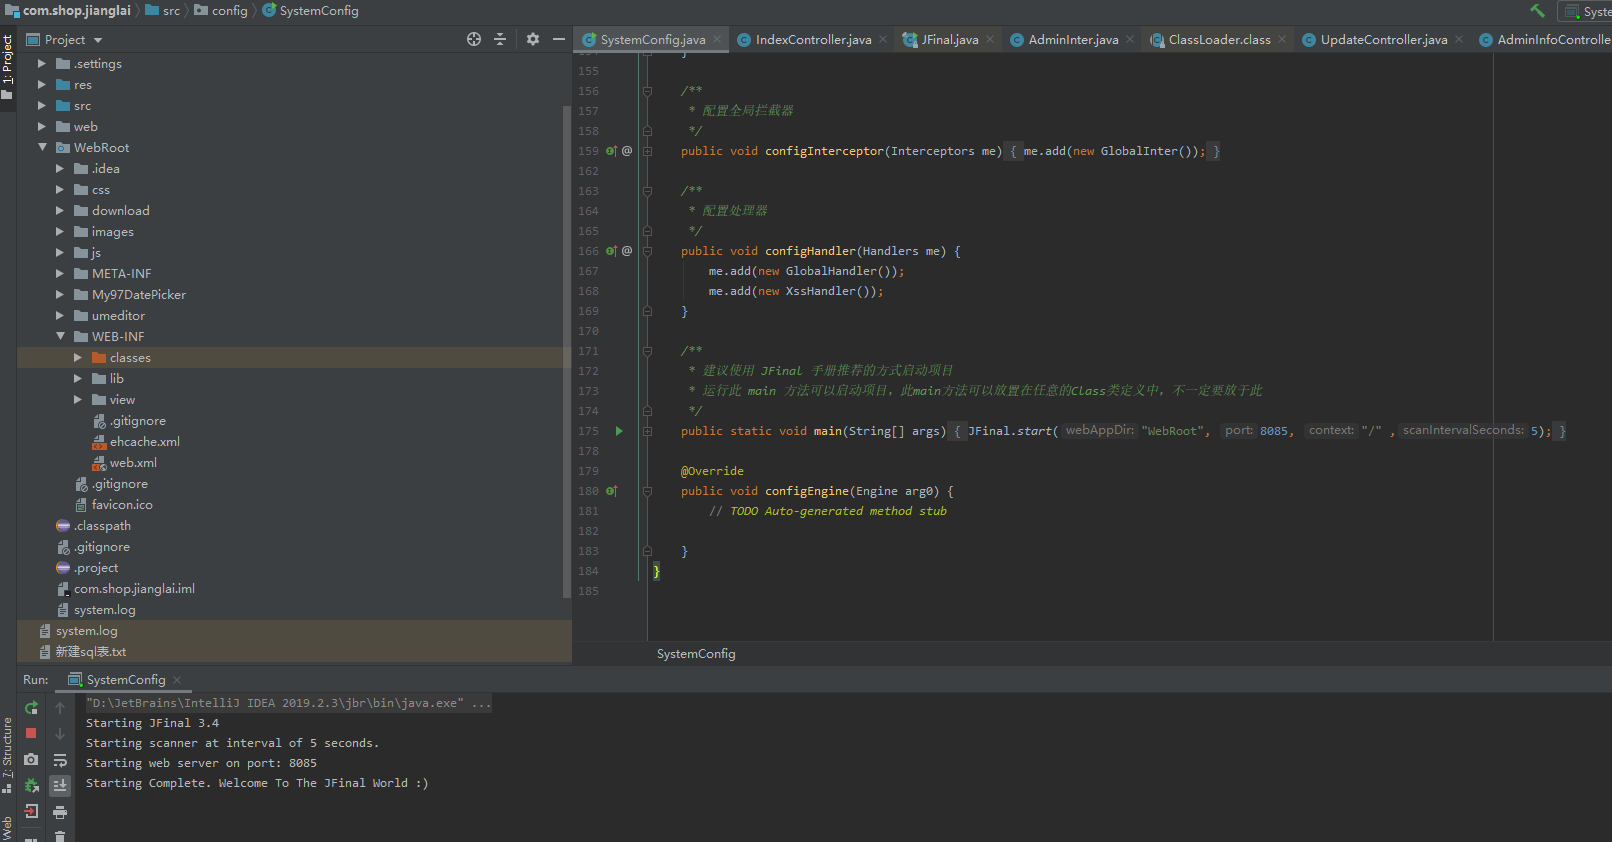Unfold the collapsed main method on line 175
The height and width of the screenshot is (842, 1612).
647,431
